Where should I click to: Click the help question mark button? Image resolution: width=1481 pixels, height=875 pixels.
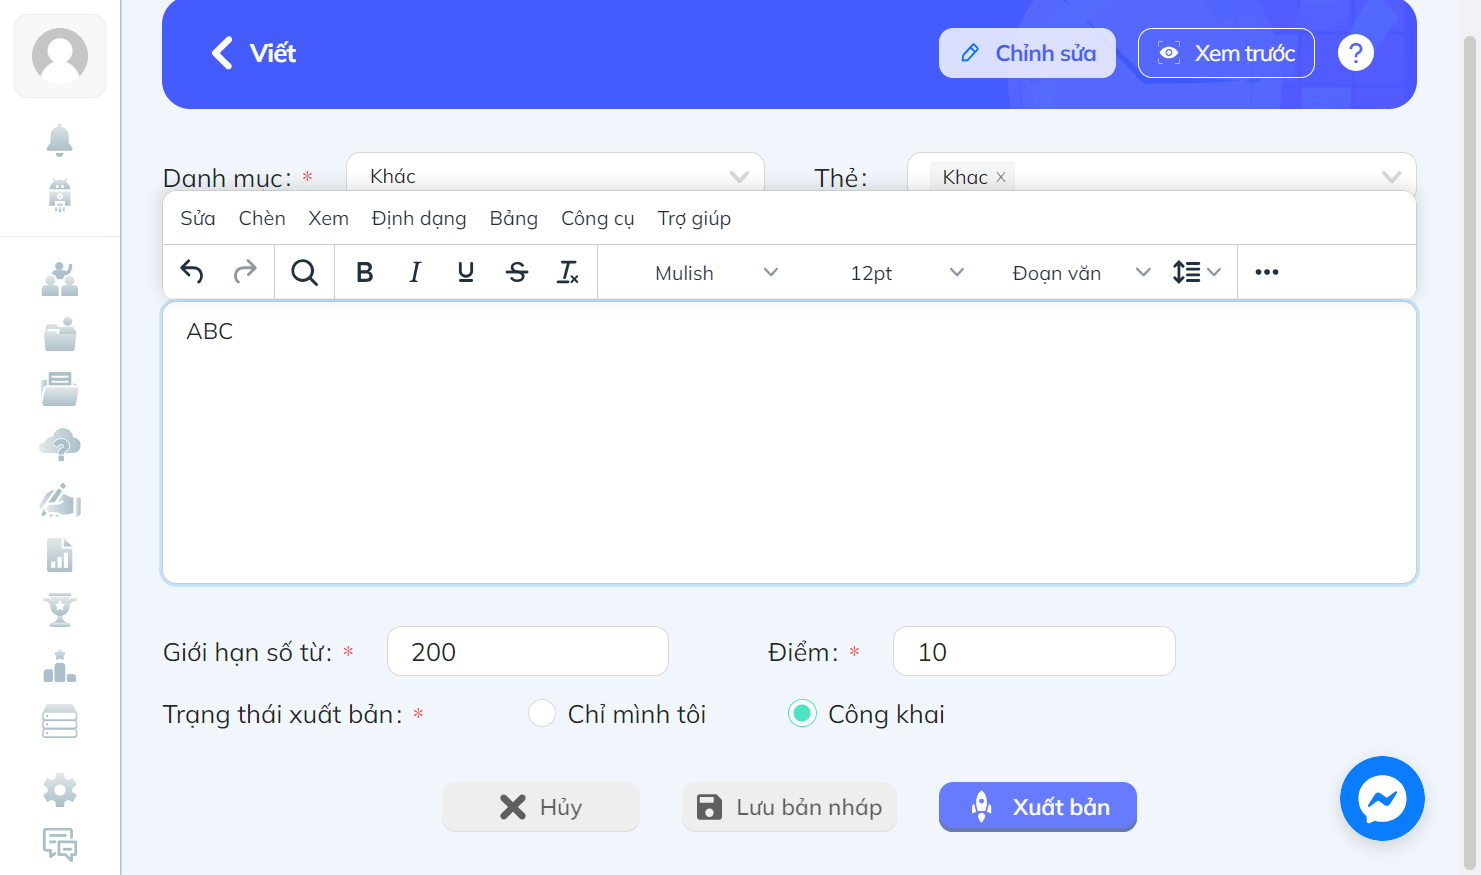(1356, 53)
